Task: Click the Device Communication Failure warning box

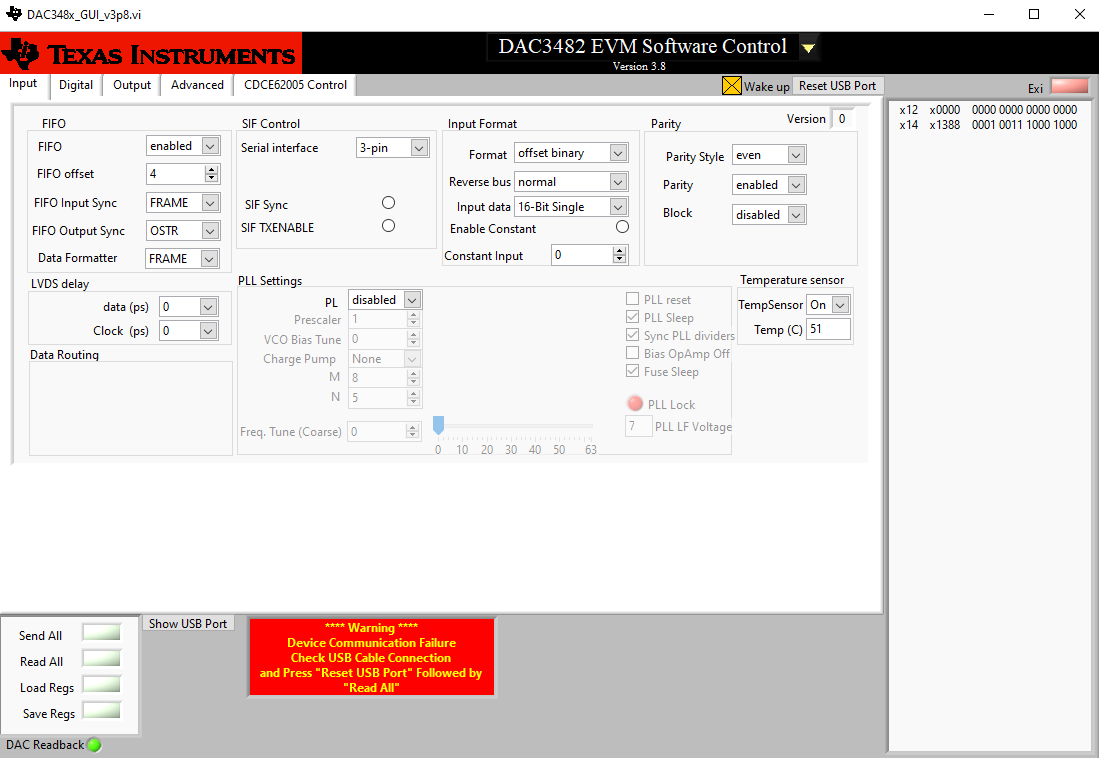Action: tap(371, 657)
